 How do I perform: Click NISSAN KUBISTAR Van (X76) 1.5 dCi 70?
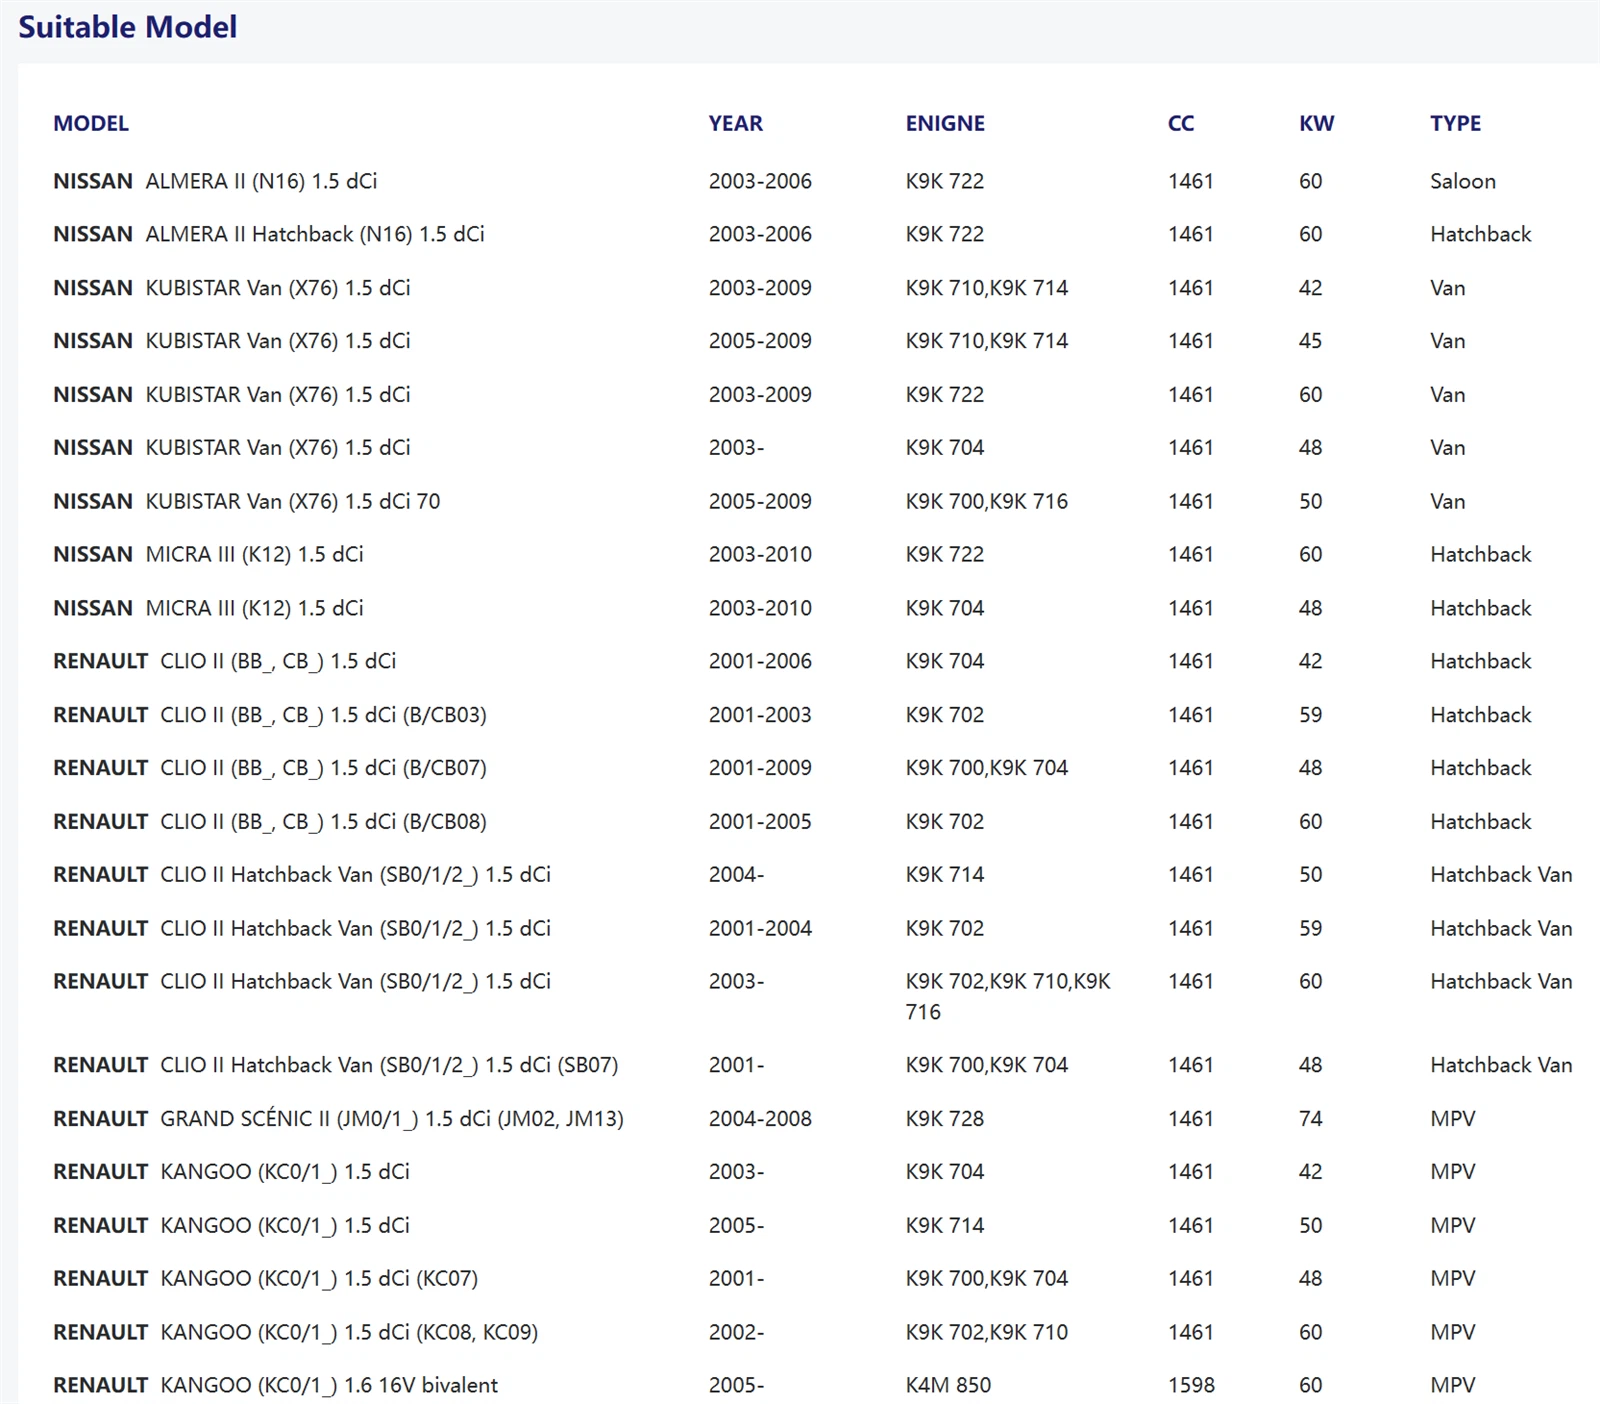[x=247, y=501]
